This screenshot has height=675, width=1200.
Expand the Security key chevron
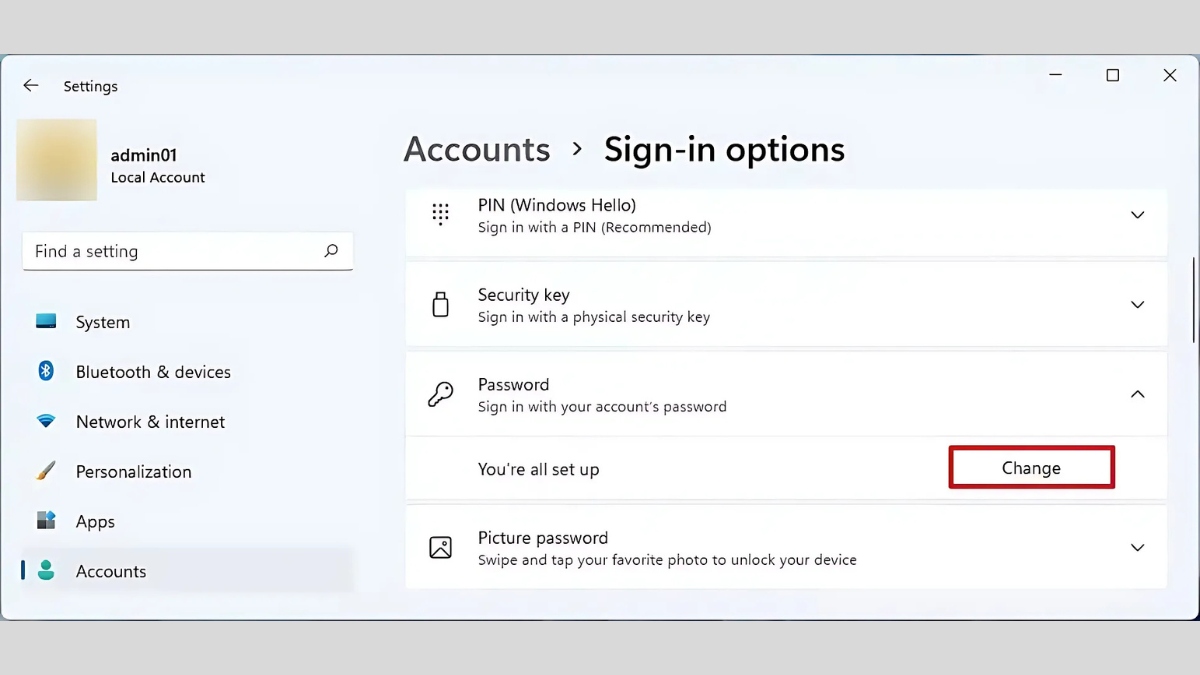(x=1137, y=304)
